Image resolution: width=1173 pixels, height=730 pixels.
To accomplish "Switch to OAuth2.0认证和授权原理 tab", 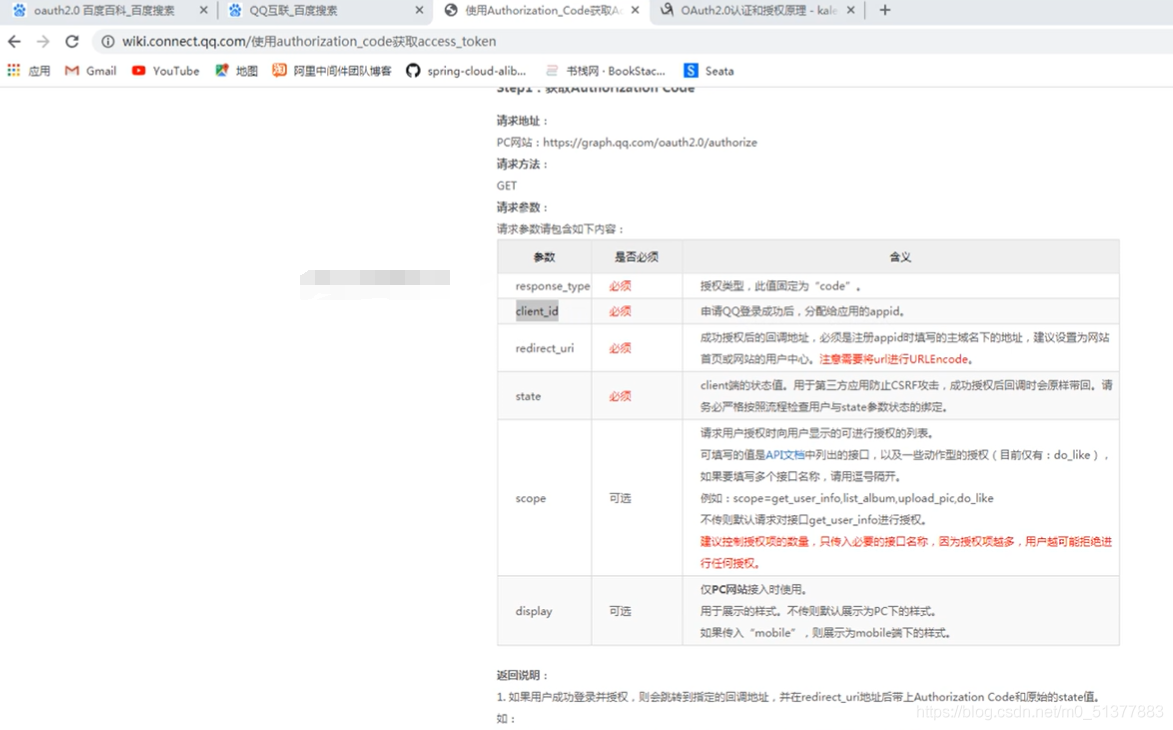I will (756, 10).
